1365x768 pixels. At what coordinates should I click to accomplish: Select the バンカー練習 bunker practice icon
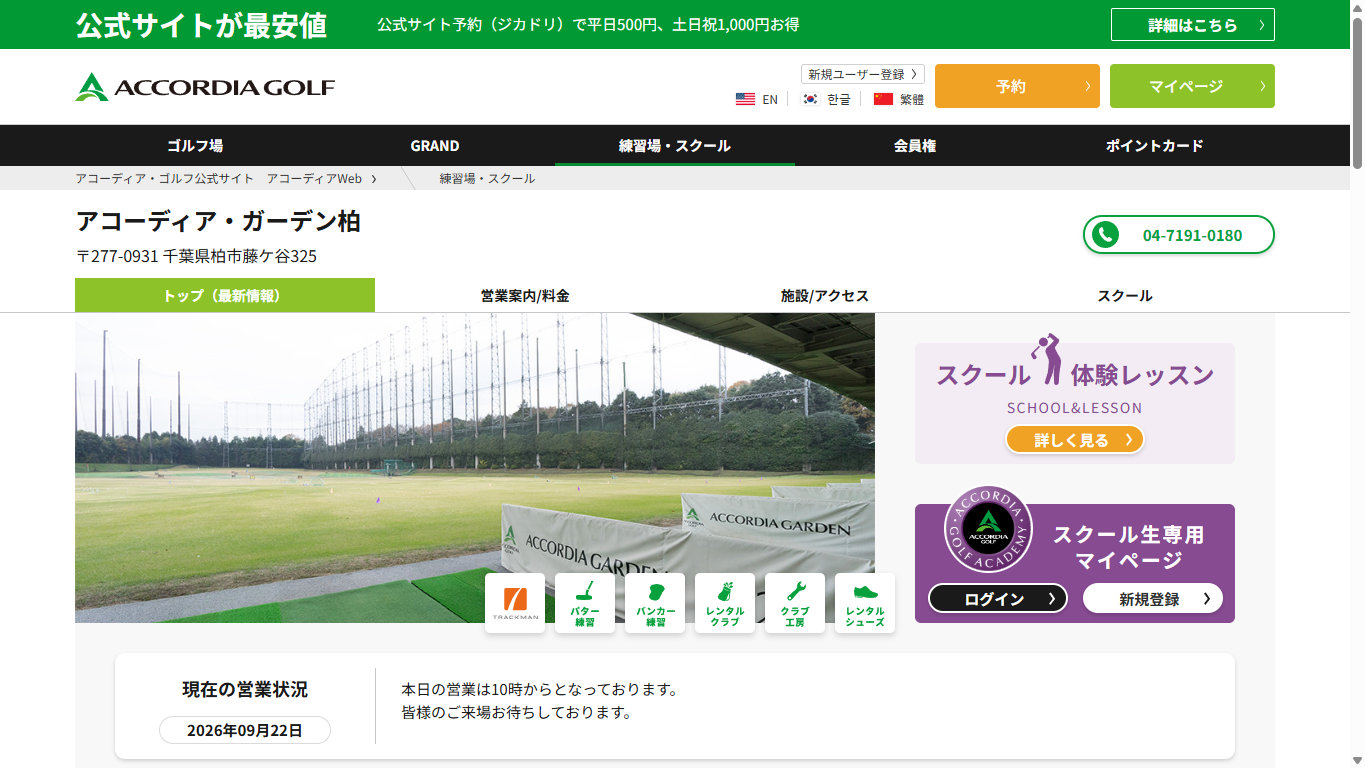[x=655, y=603]
